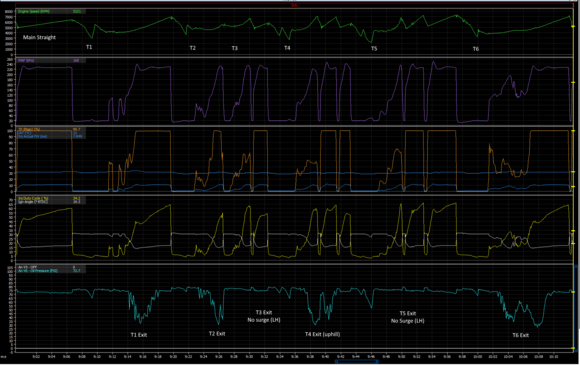Select the MAP (kPa) channel label
This screenshot has width=580, height=365.
26,60
